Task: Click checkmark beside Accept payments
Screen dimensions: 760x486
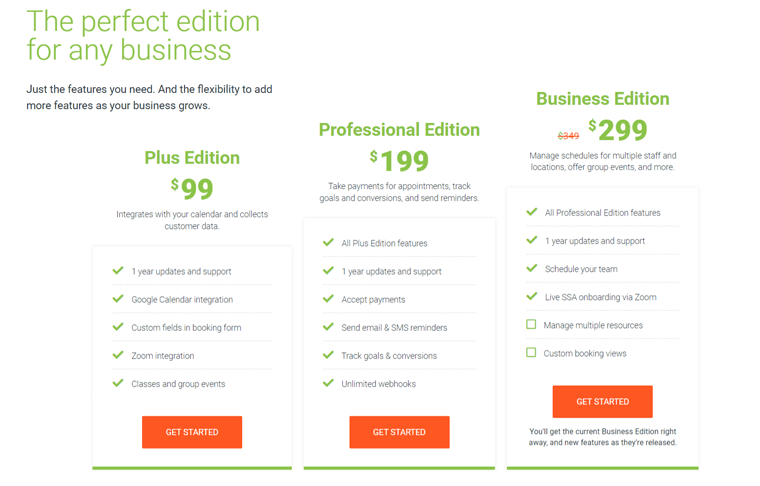Action: pyautogui.click(x=328, y=298)
